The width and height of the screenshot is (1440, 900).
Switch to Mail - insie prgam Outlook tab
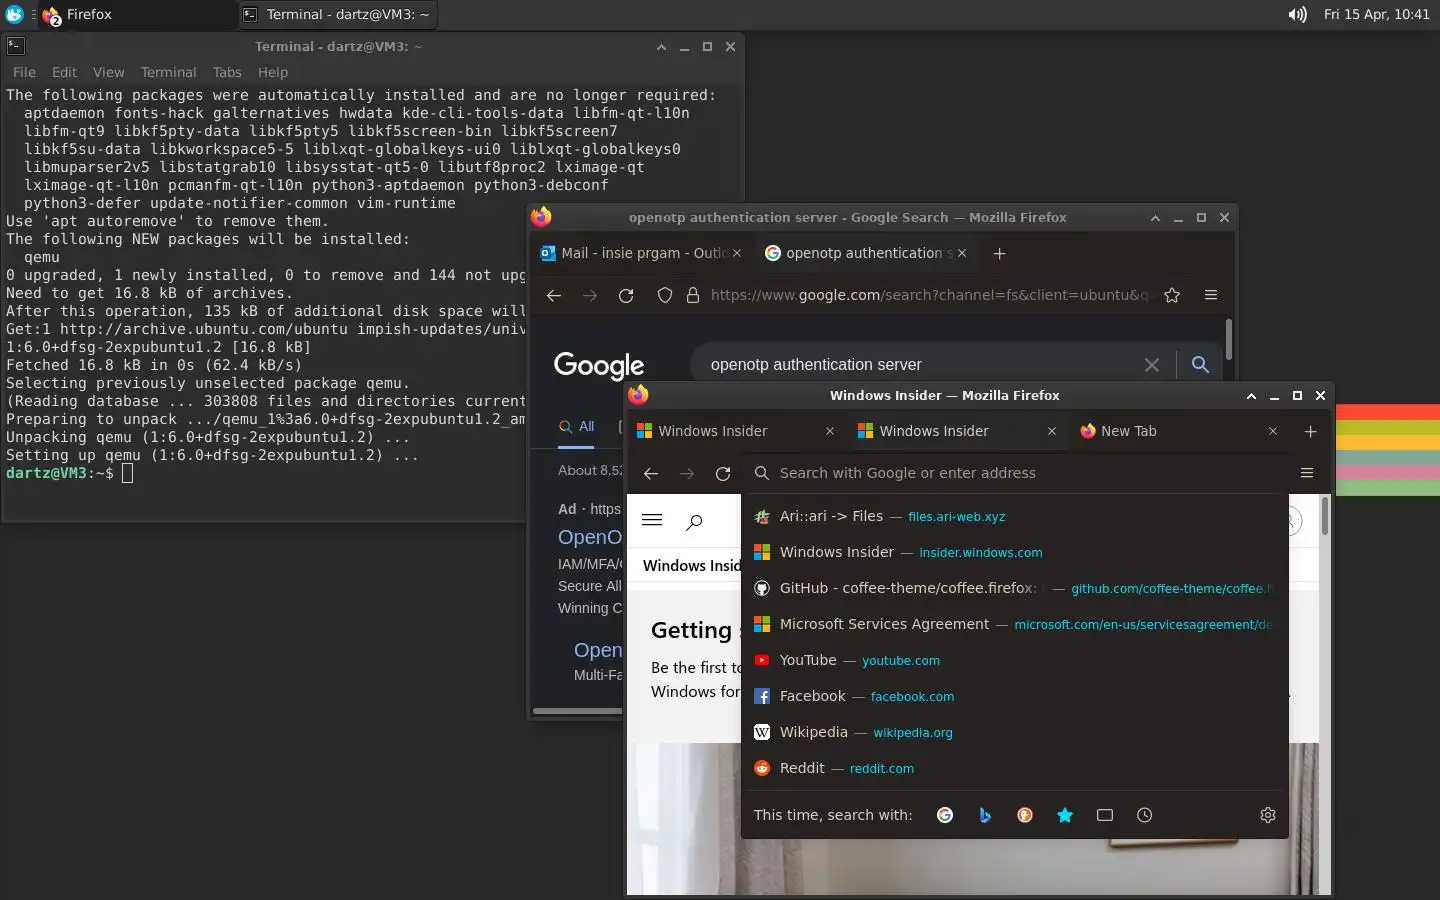pyautogui.click(x=641, y=253)
